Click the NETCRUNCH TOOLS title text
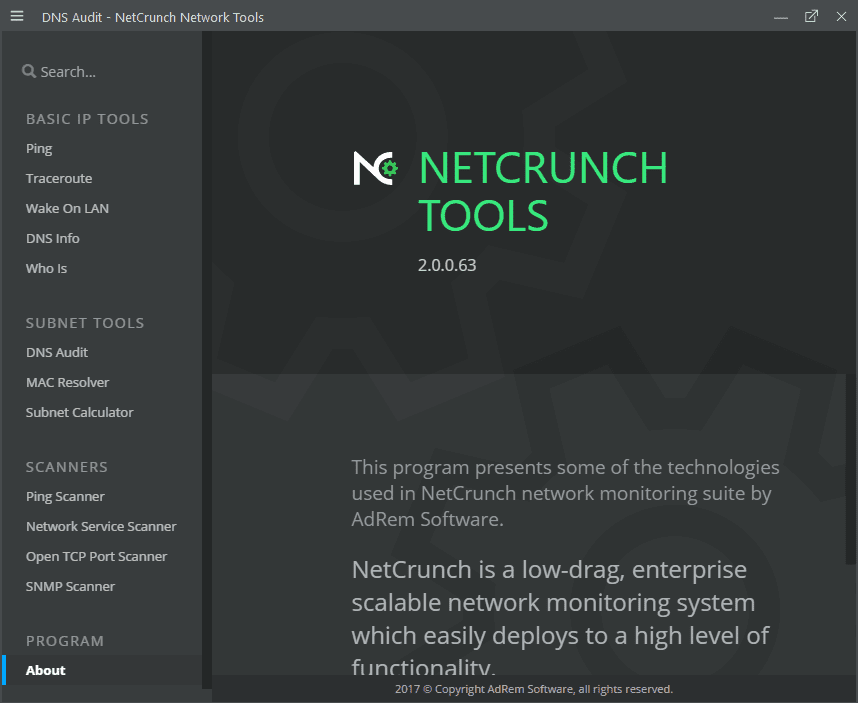Image resolution: width=858 pixels, height=703 pixels. pos(543,191)
